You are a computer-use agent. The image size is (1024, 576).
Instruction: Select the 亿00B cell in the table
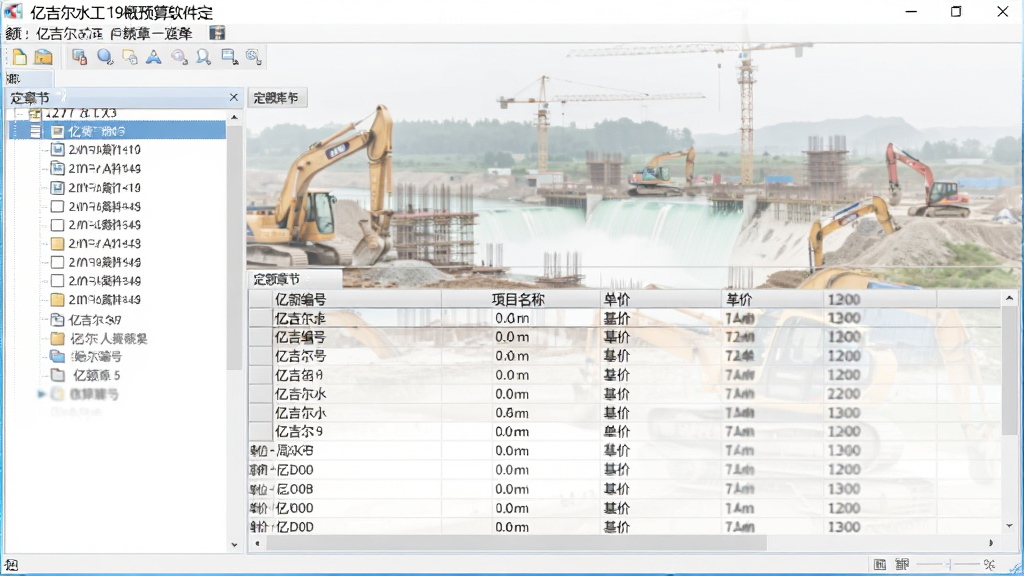pyautogui.click(x=295, y=489)
